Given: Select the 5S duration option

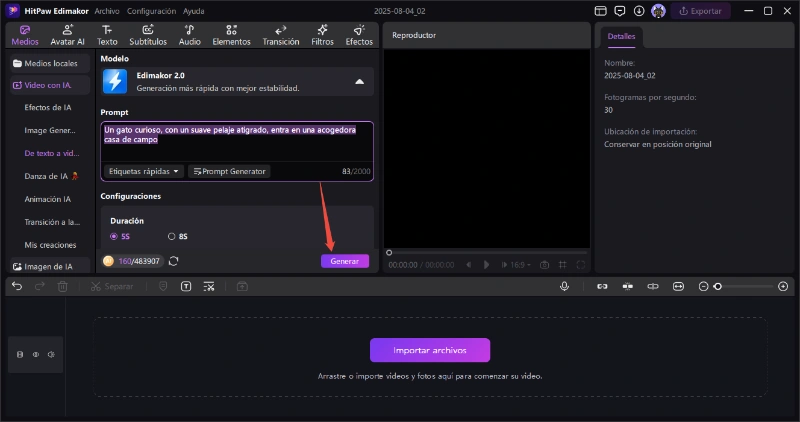Looking at the screenshot, I should (114, 236).
